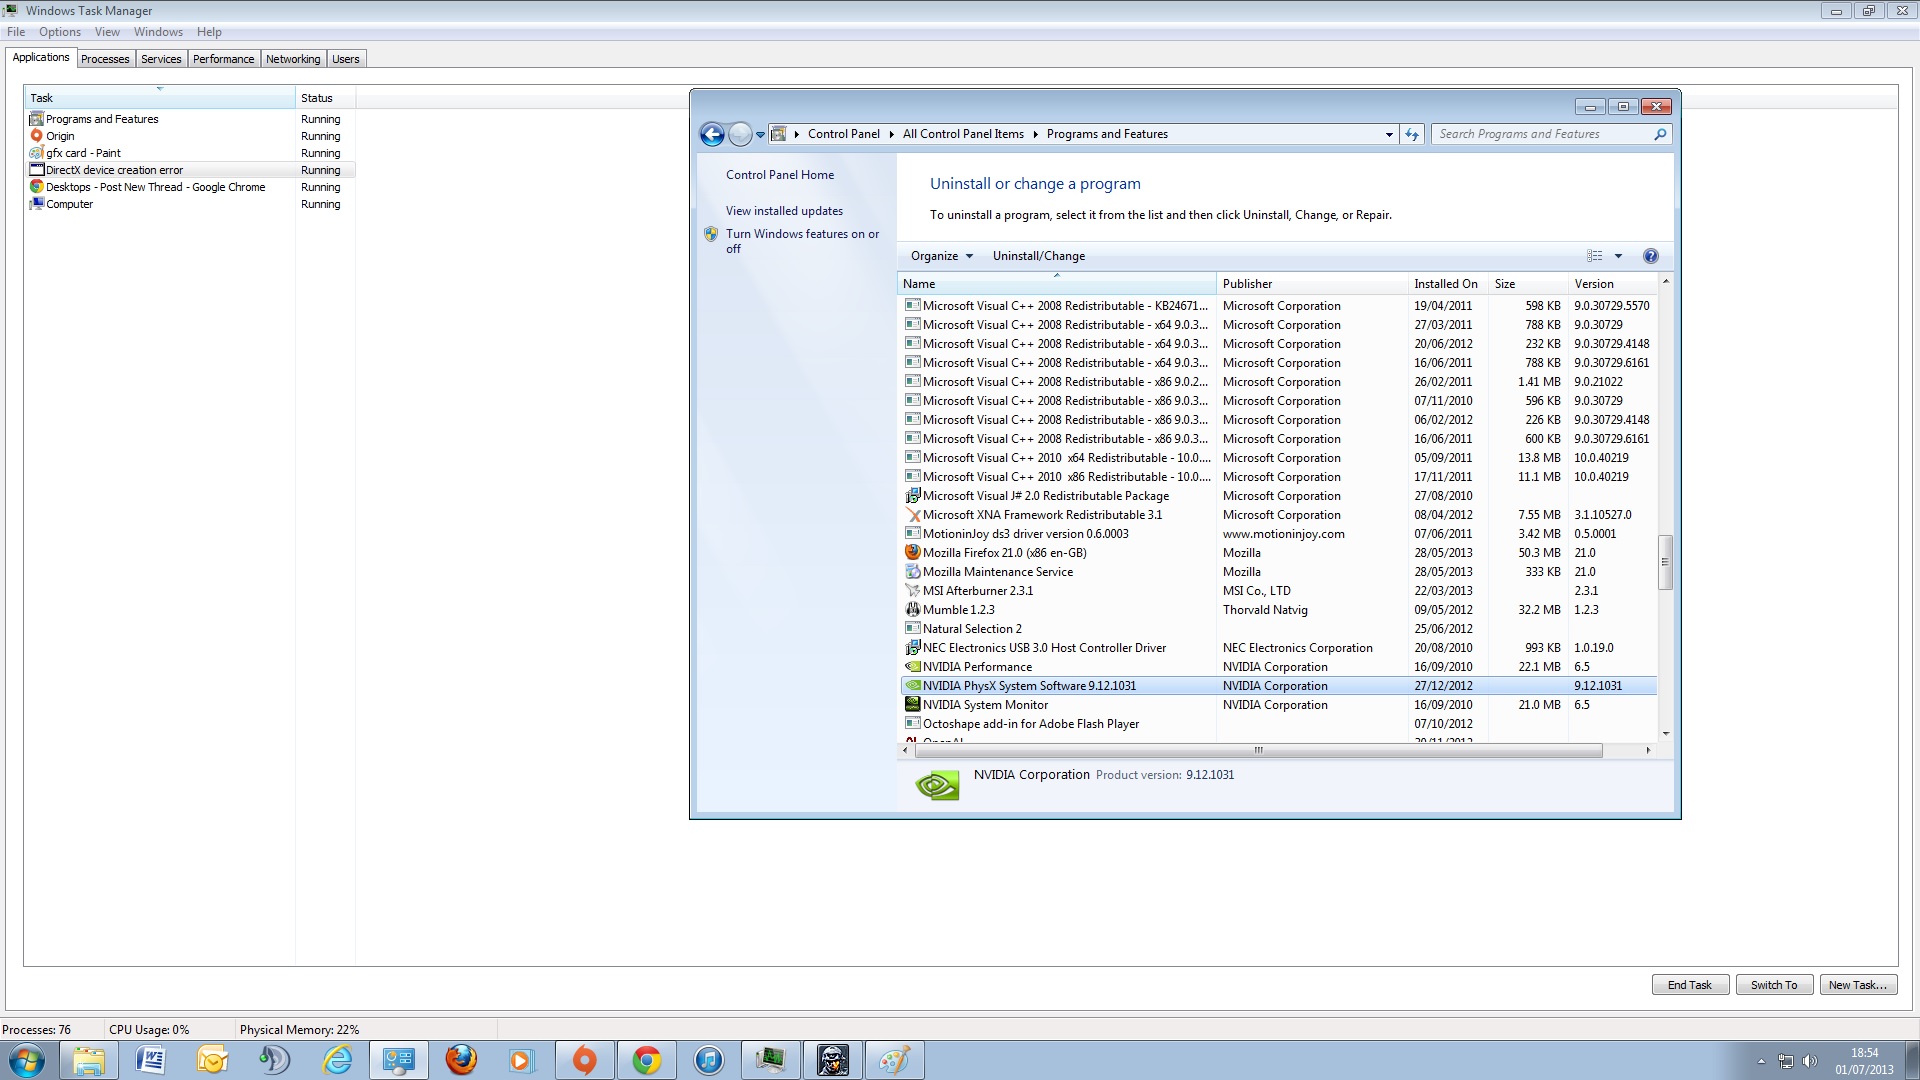Switch to Google Chrome taskbar icon
The height and width of the screenshot is (1080, 1920).
pyautogui.click(x=647, y=1060)
